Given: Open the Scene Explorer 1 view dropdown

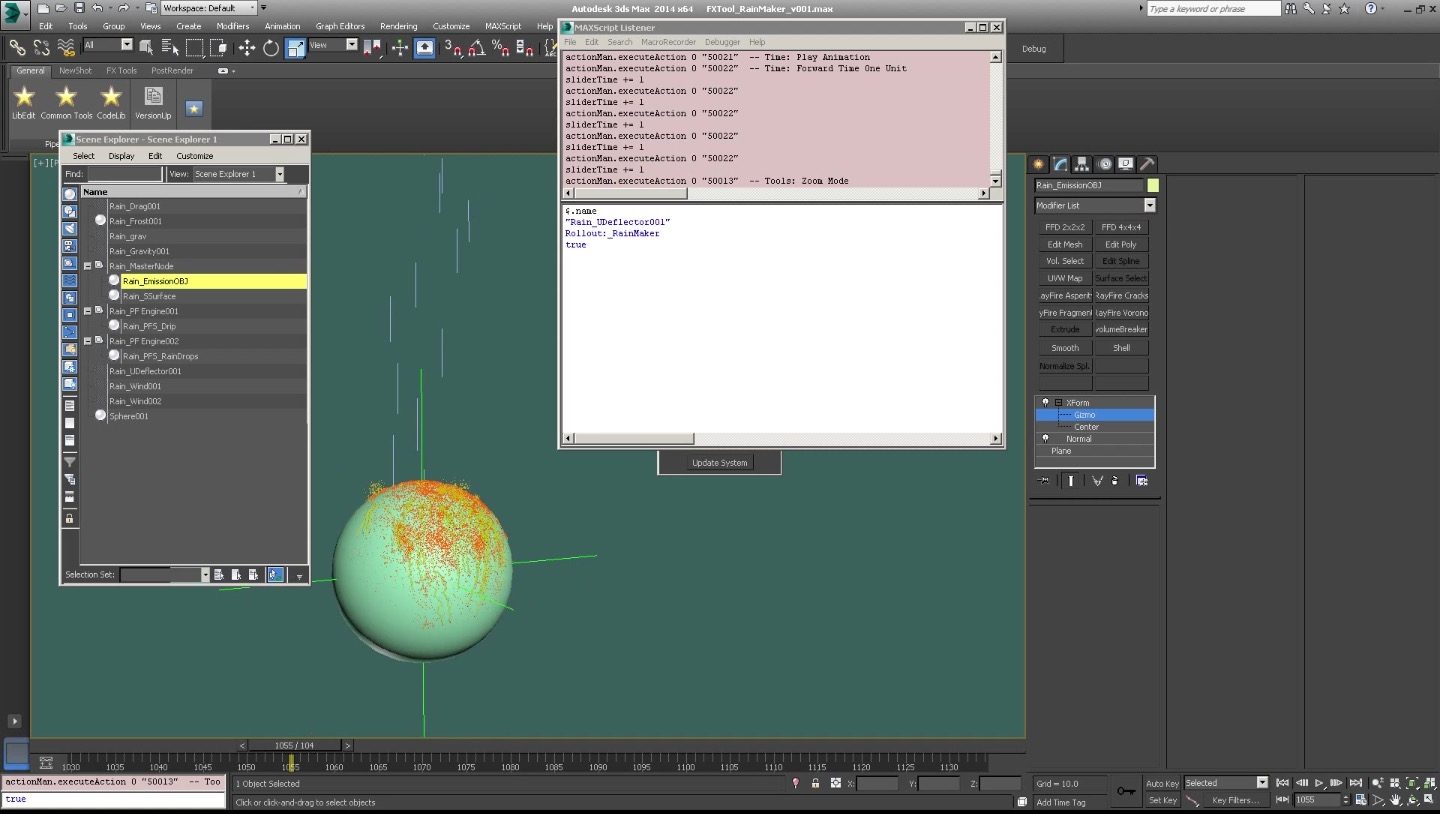Looking at the screenshot, I should 238,174.
